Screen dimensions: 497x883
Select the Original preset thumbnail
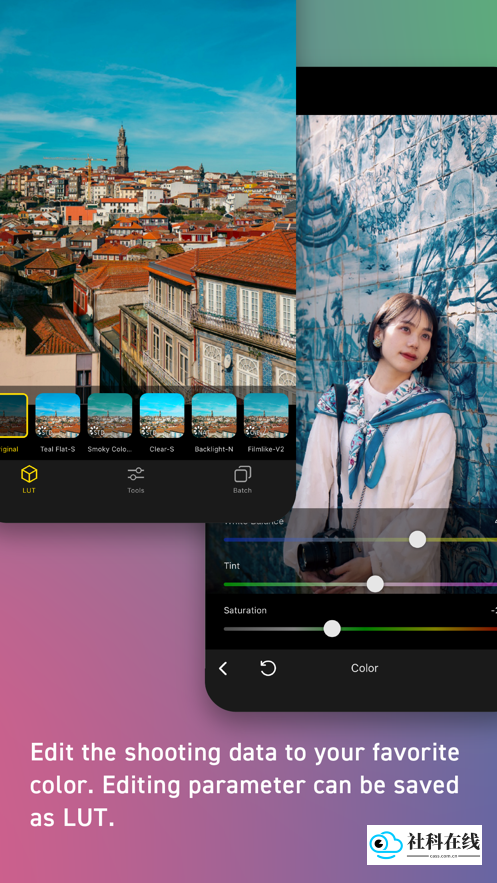click(x=14, y=416)
